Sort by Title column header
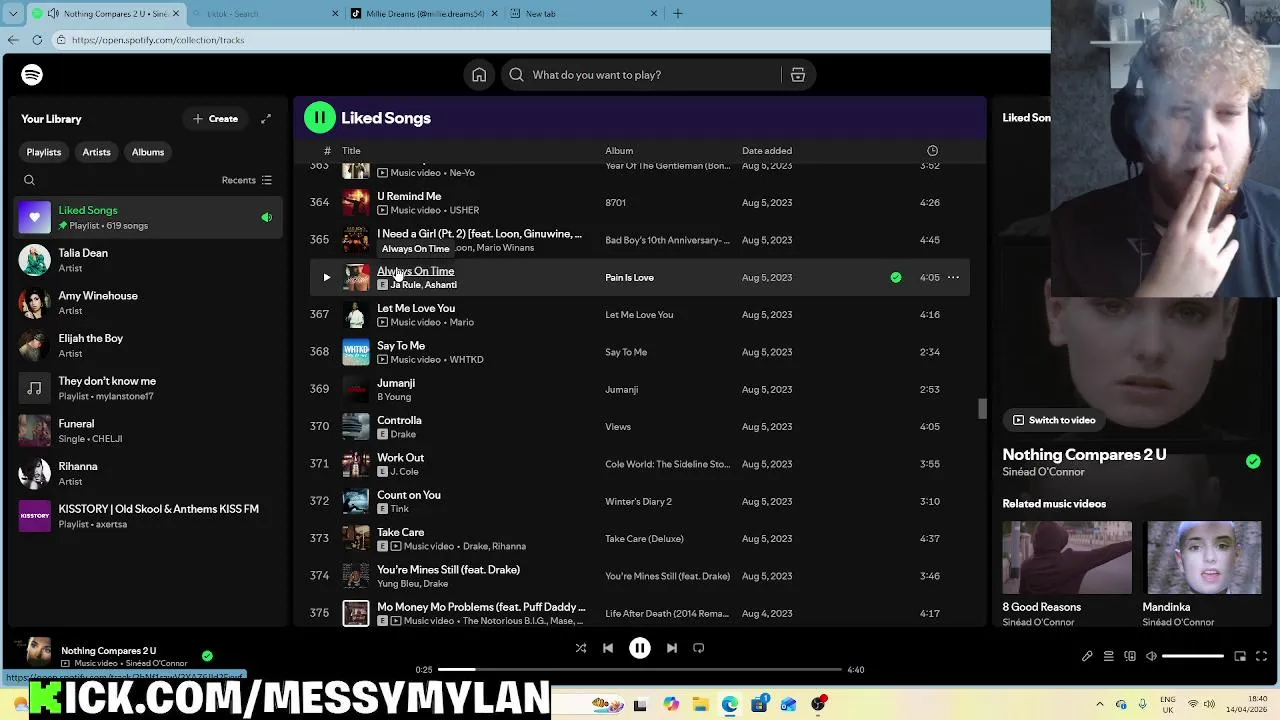The height and width of the screenshot is (720, 1280). (351, 151)
